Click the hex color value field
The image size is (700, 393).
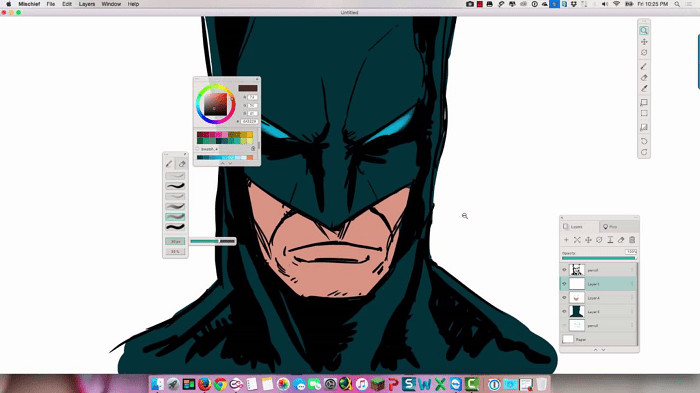[249, 121]
